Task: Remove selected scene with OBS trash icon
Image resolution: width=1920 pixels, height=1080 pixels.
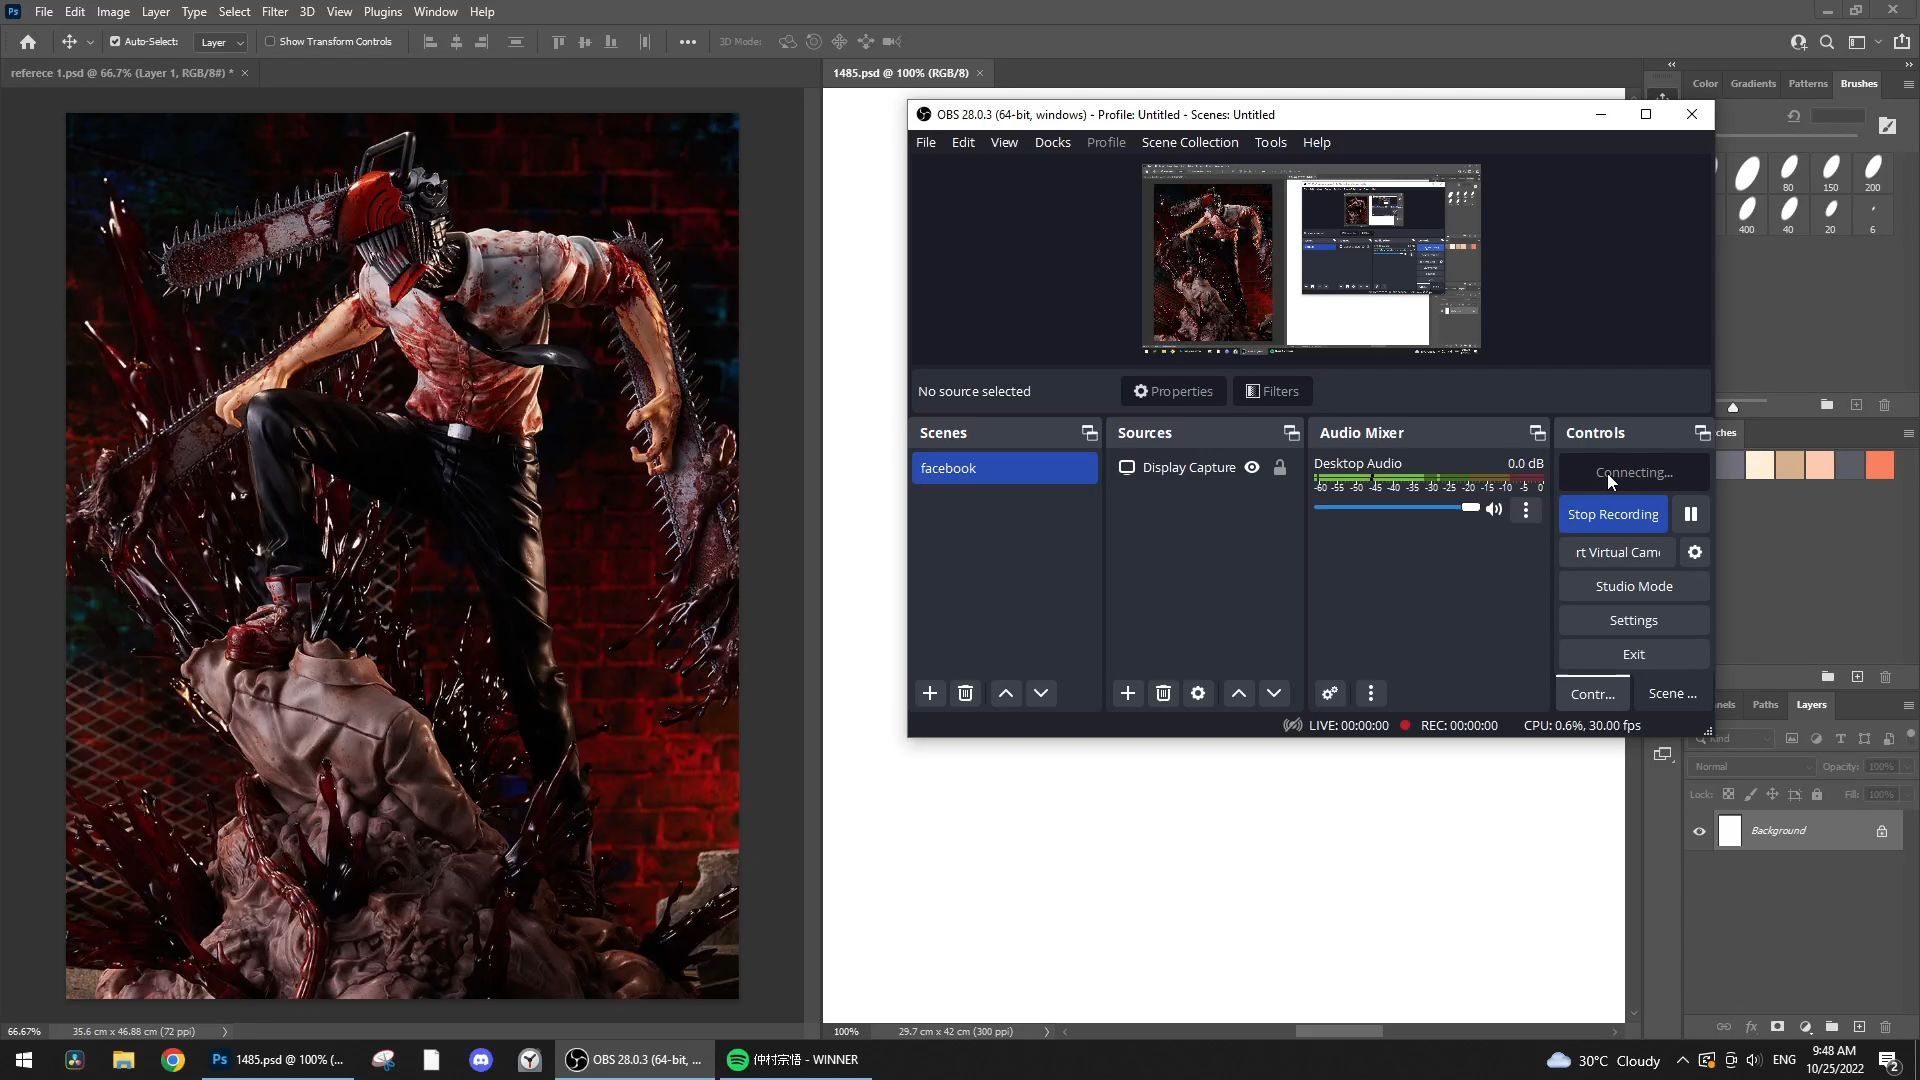Action: pos(965,693)
